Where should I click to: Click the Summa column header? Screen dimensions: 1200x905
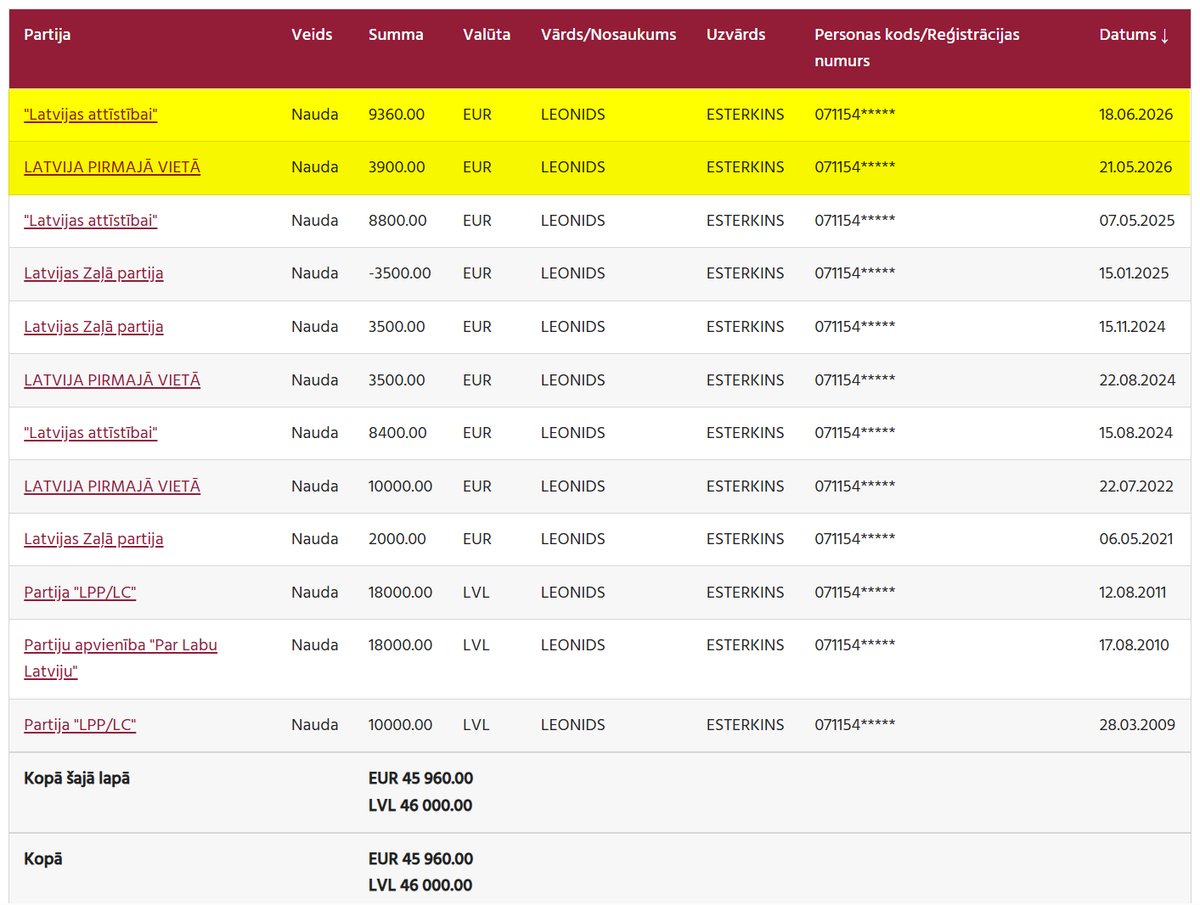coord(396,35)
